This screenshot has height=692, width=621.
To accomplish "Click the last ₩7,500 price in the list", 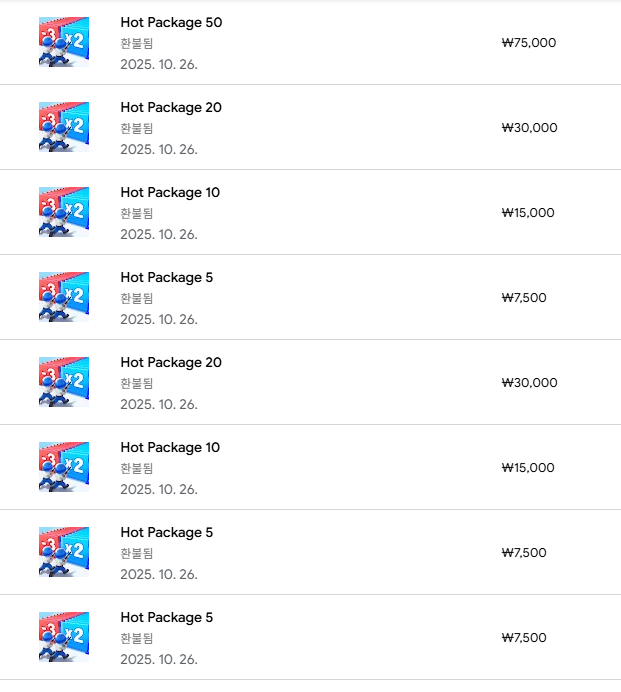I will click(x=524, y=638).
